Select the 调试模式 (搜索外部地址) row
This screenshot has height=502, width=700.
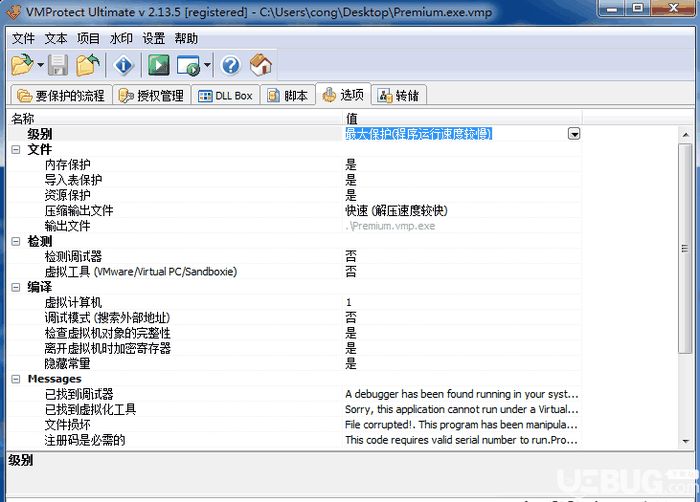click(295, 318)
